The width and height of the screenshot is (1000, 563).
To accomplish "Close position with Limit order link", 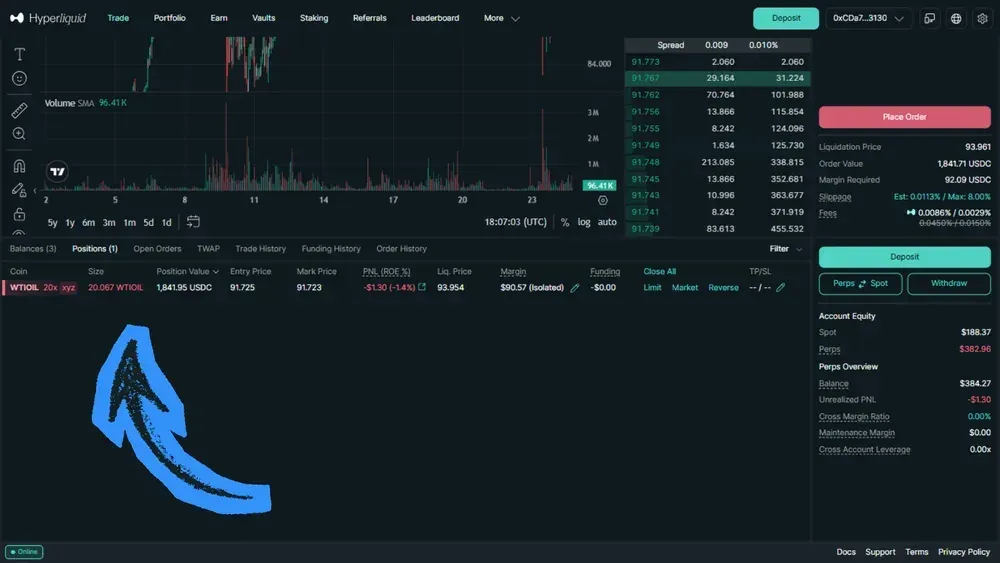I will (x=652, y=288).
